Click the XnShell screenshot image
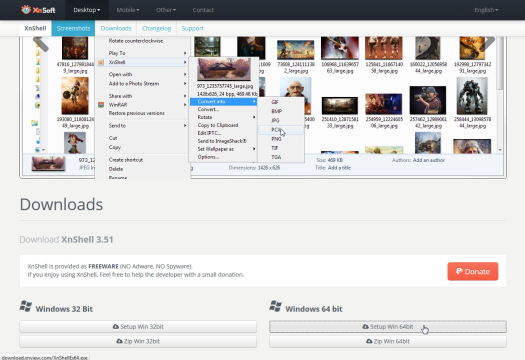The height and width of the screenshot is (360, 525). coord(263,107)
